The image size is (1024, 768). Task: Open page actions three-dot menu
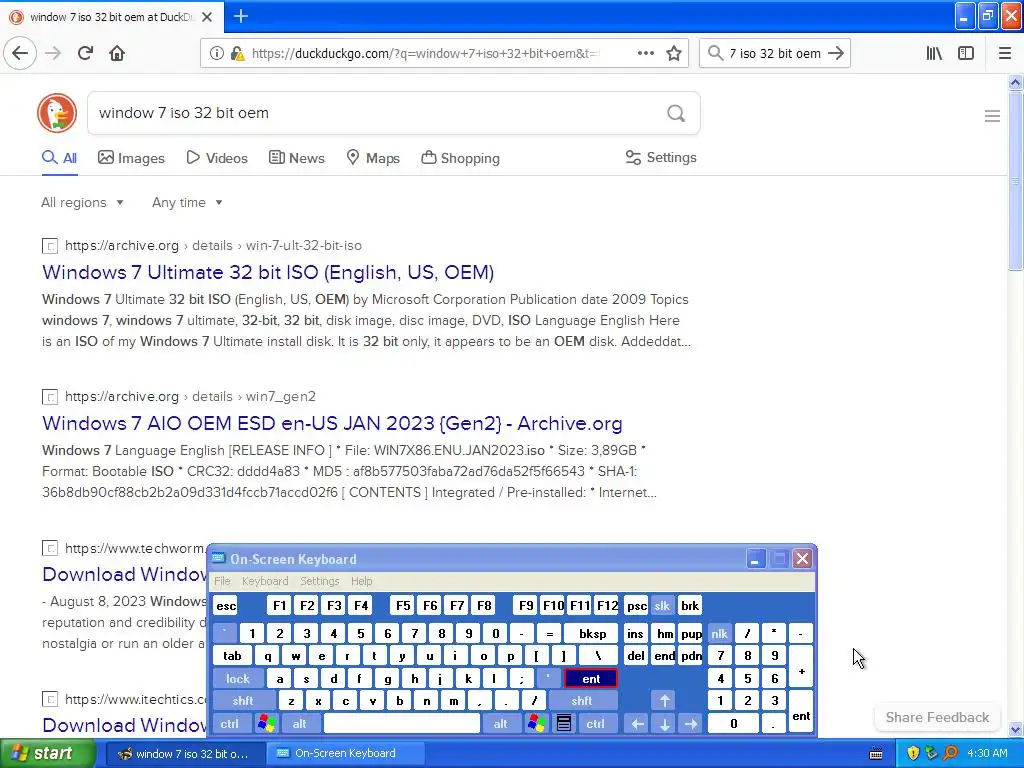tap(646, 54)
